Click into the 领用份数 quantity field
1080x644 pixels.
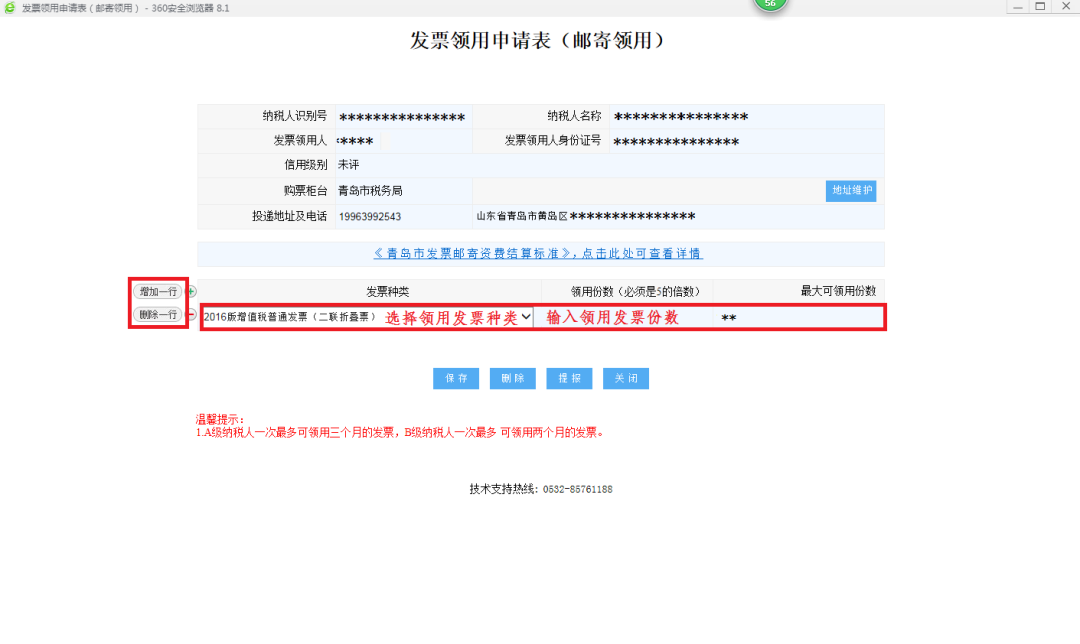pos(622,317)
